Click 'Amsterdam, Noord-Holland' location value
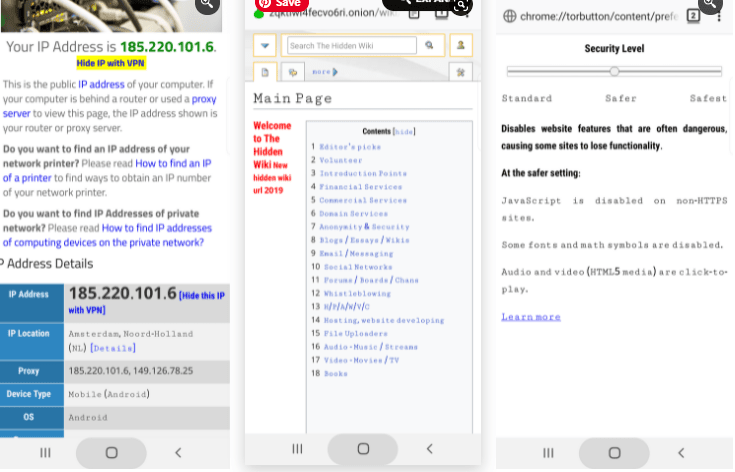735x472 pixels. (x=131, y=334)
